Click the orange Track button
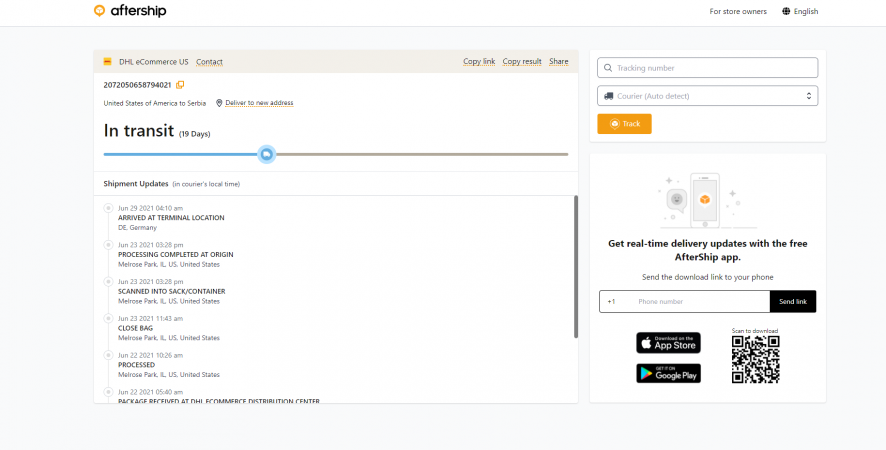 [x=624, y=124]
